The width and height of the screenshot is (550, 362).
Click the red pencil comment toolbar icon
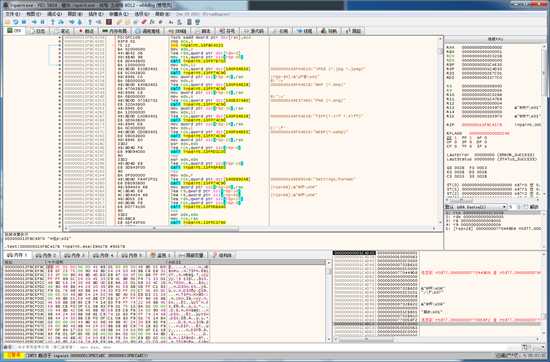coord(144,22)
